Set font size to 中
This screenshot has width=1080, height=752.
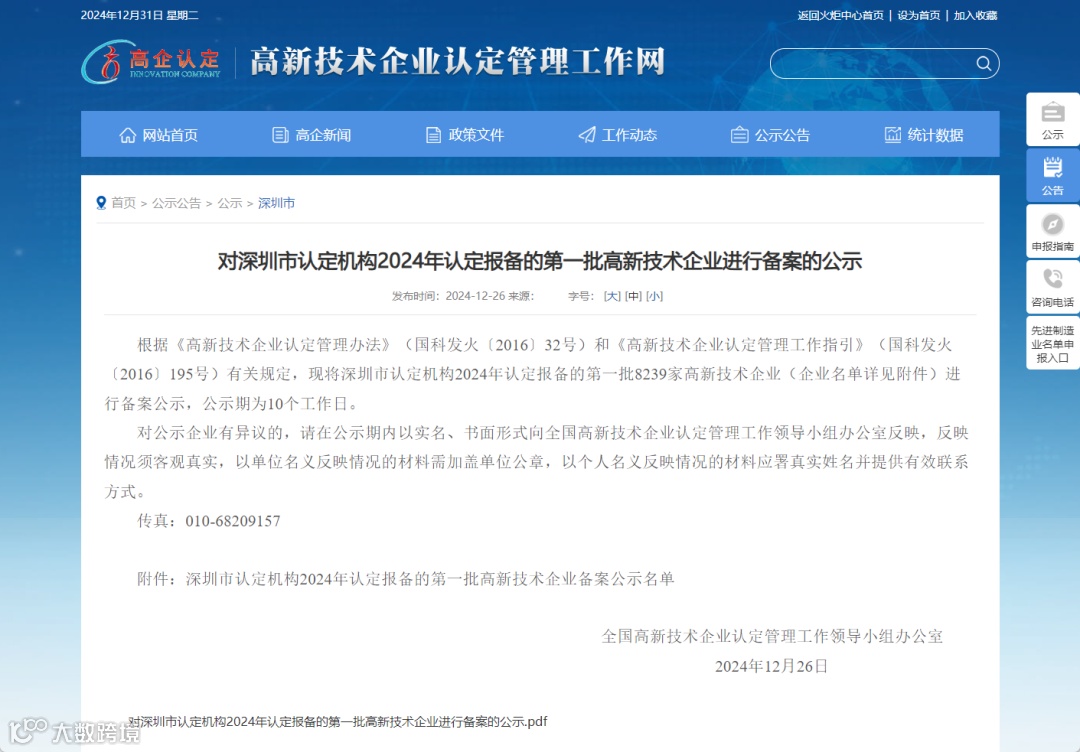point(633,296)
